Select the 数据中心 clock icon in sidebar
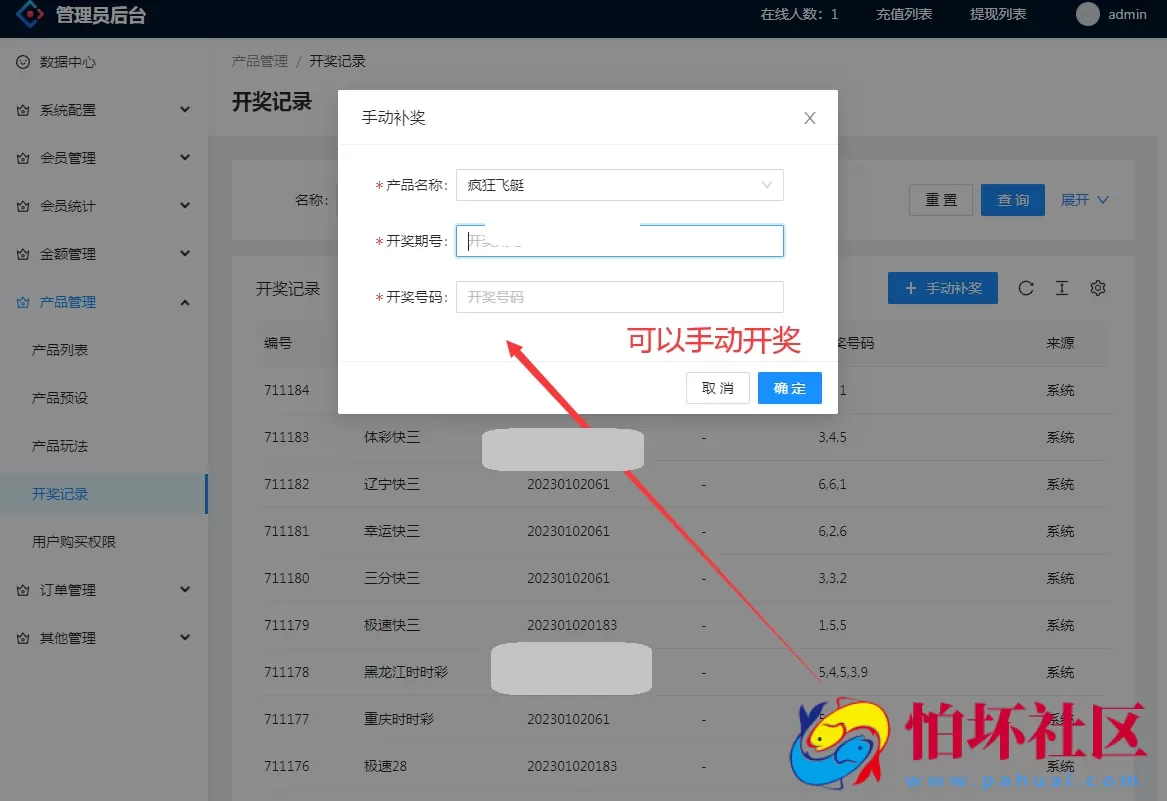The width and height of the screenshot is (1167, 801). pos(22,62)
